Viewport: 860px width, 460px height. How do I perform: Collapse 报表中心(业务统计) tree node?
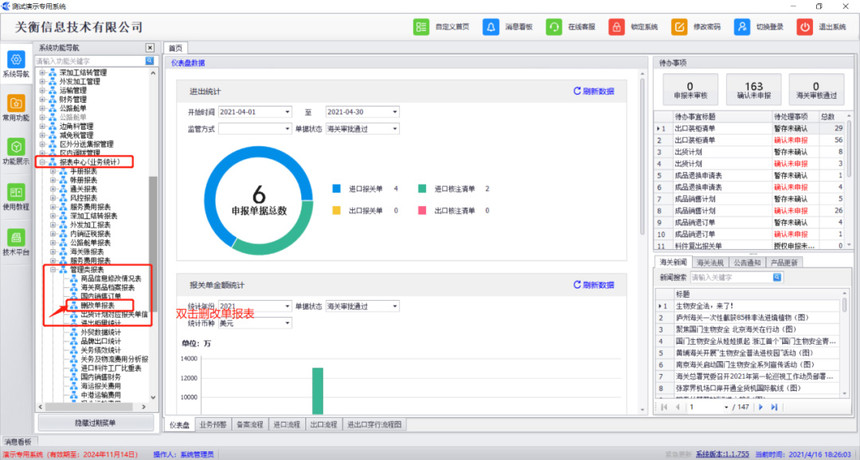coord(42,162)
